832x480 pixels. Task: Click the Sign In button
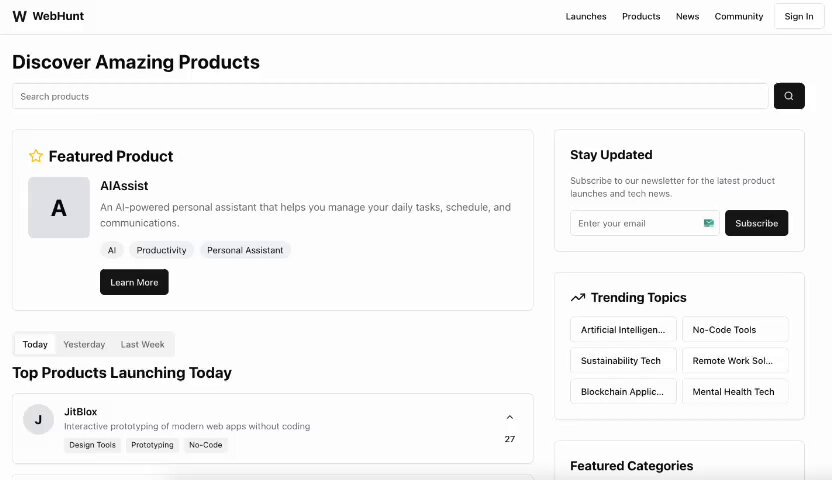coord(799,16)
